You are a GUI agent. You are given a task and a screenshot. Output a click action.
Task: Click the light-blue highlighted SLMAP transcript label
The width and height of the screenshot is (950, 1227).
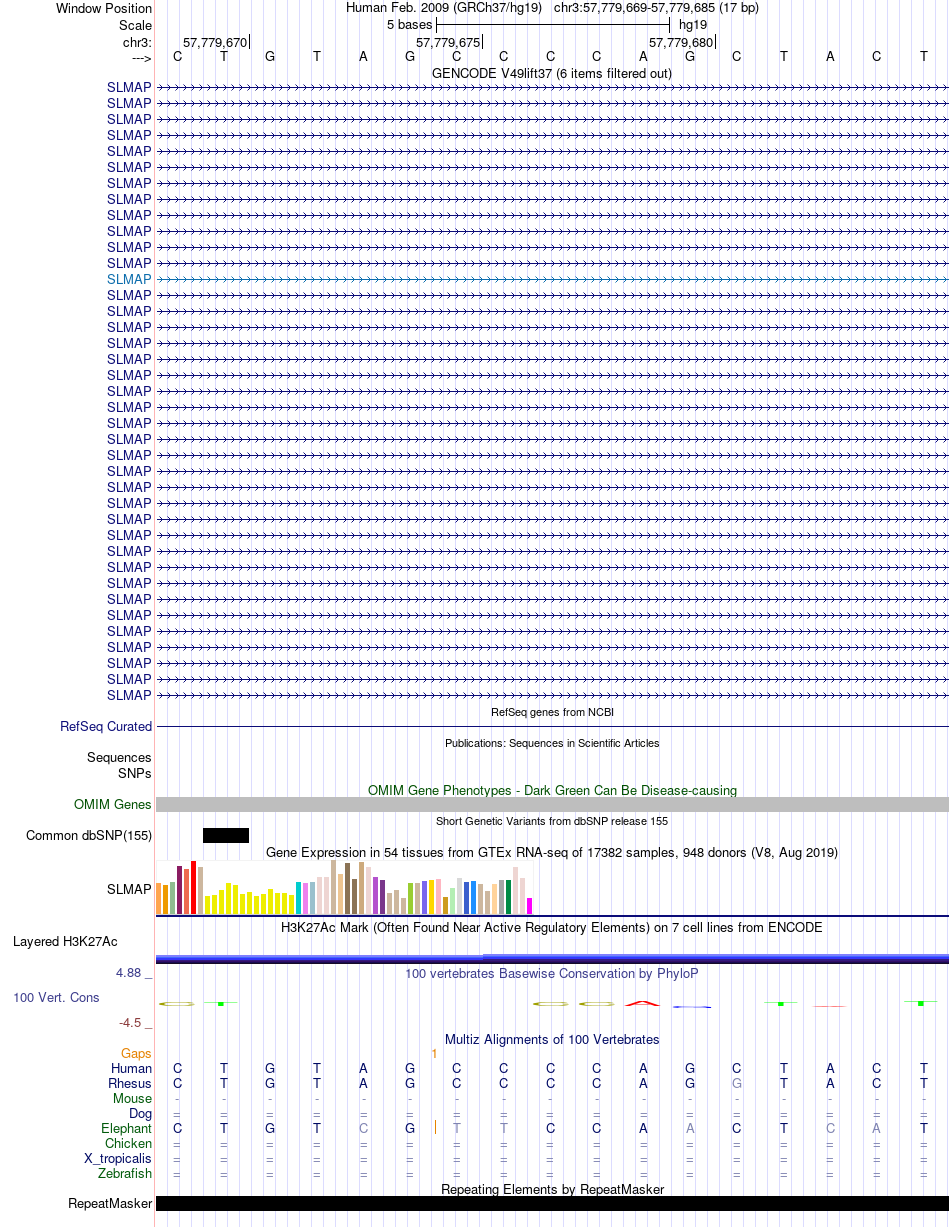(129, 279)
